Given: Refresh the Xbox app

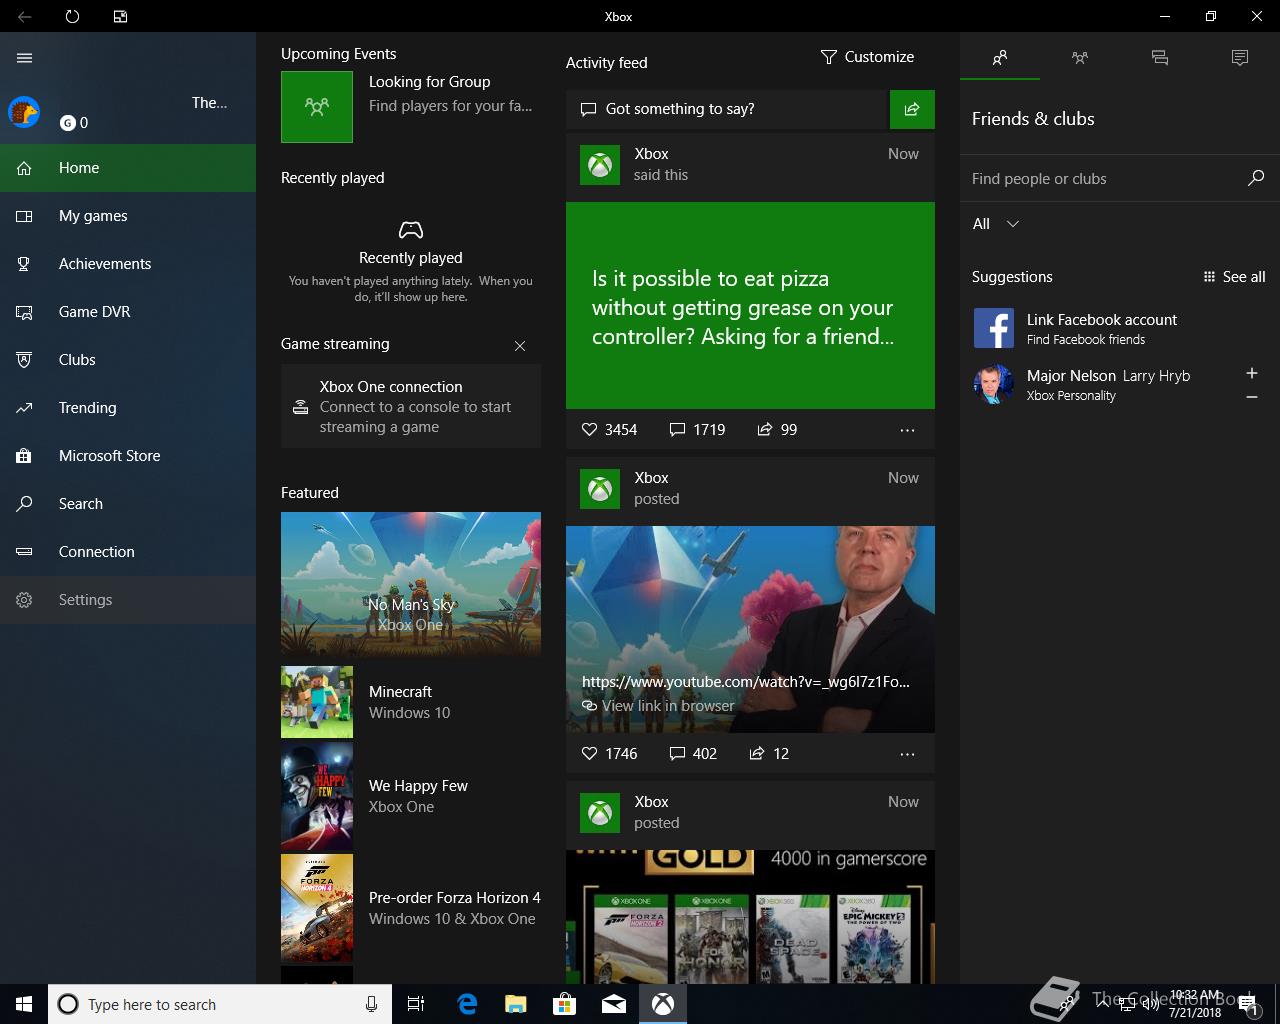Looking at the screenshot, I should 72,17.
